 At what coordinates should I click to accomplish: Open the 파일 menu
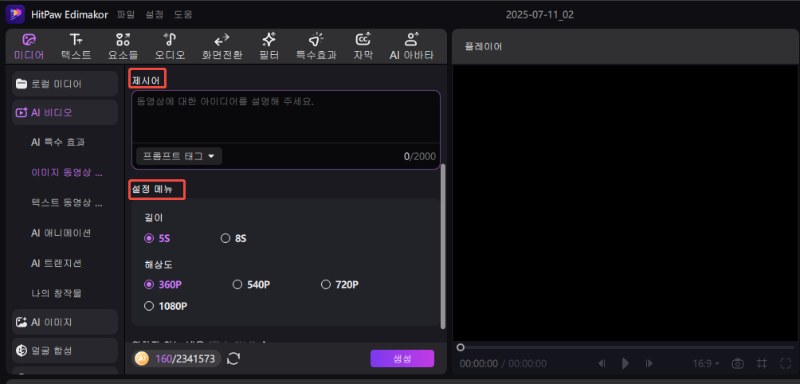coord(126,14)
